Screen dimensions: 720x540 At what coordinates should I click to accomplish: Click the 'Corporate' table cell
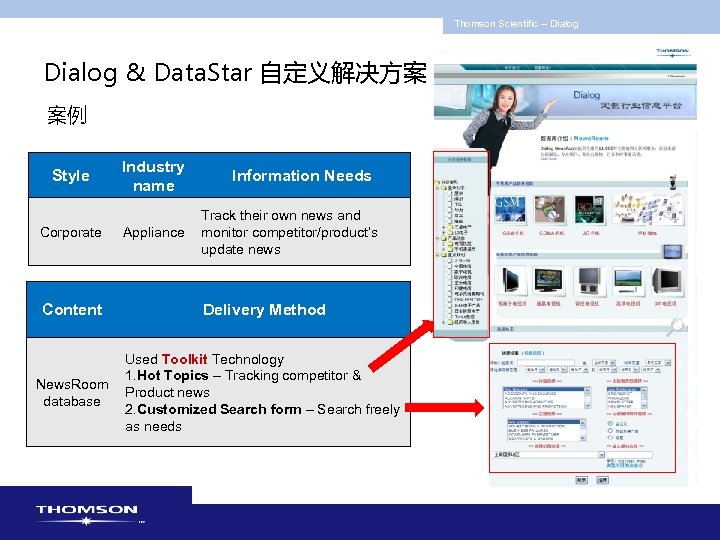(x=71, y=232)
